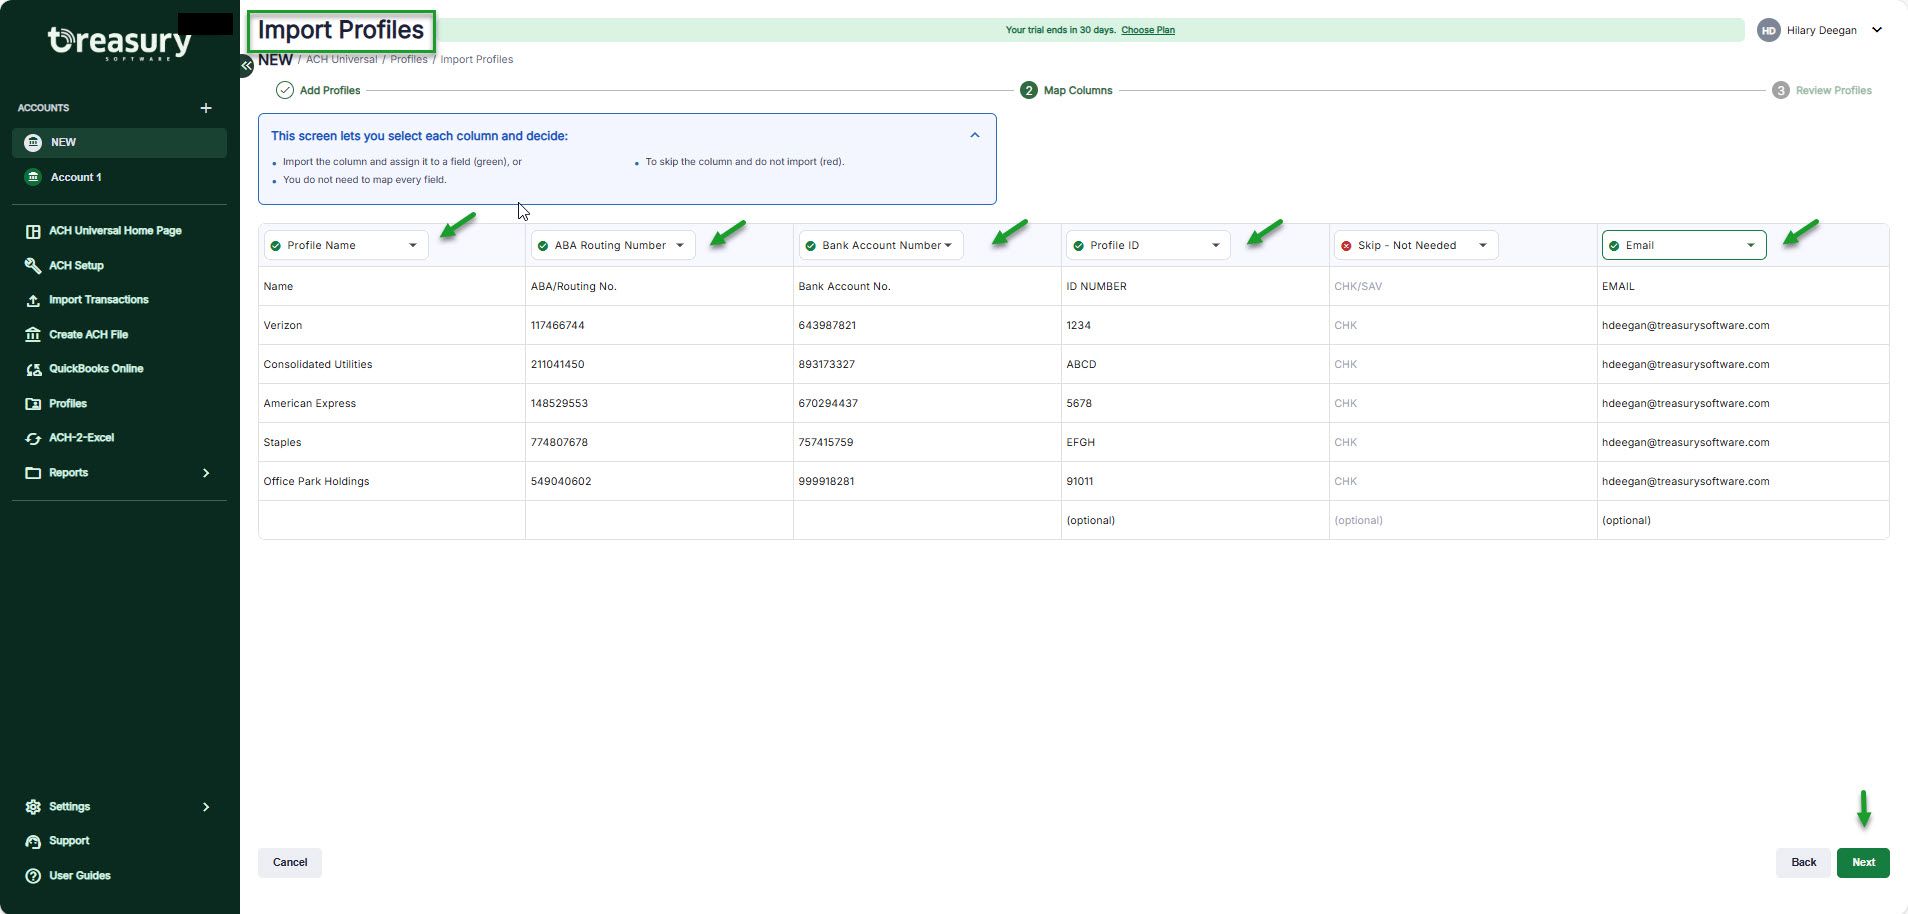Click the Choose Plan link
Viewport: 1908px width, 914px height.
pyautogui.click(x=1147, y=30)
